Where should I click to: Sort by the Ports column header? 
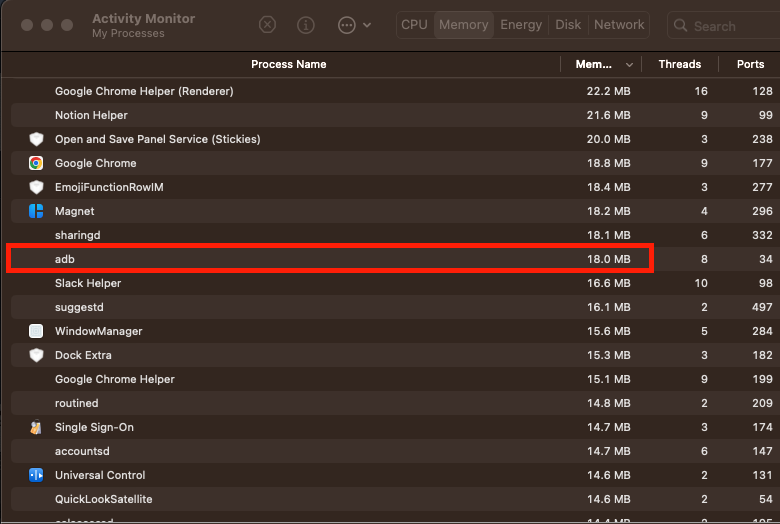coord(750,64)
